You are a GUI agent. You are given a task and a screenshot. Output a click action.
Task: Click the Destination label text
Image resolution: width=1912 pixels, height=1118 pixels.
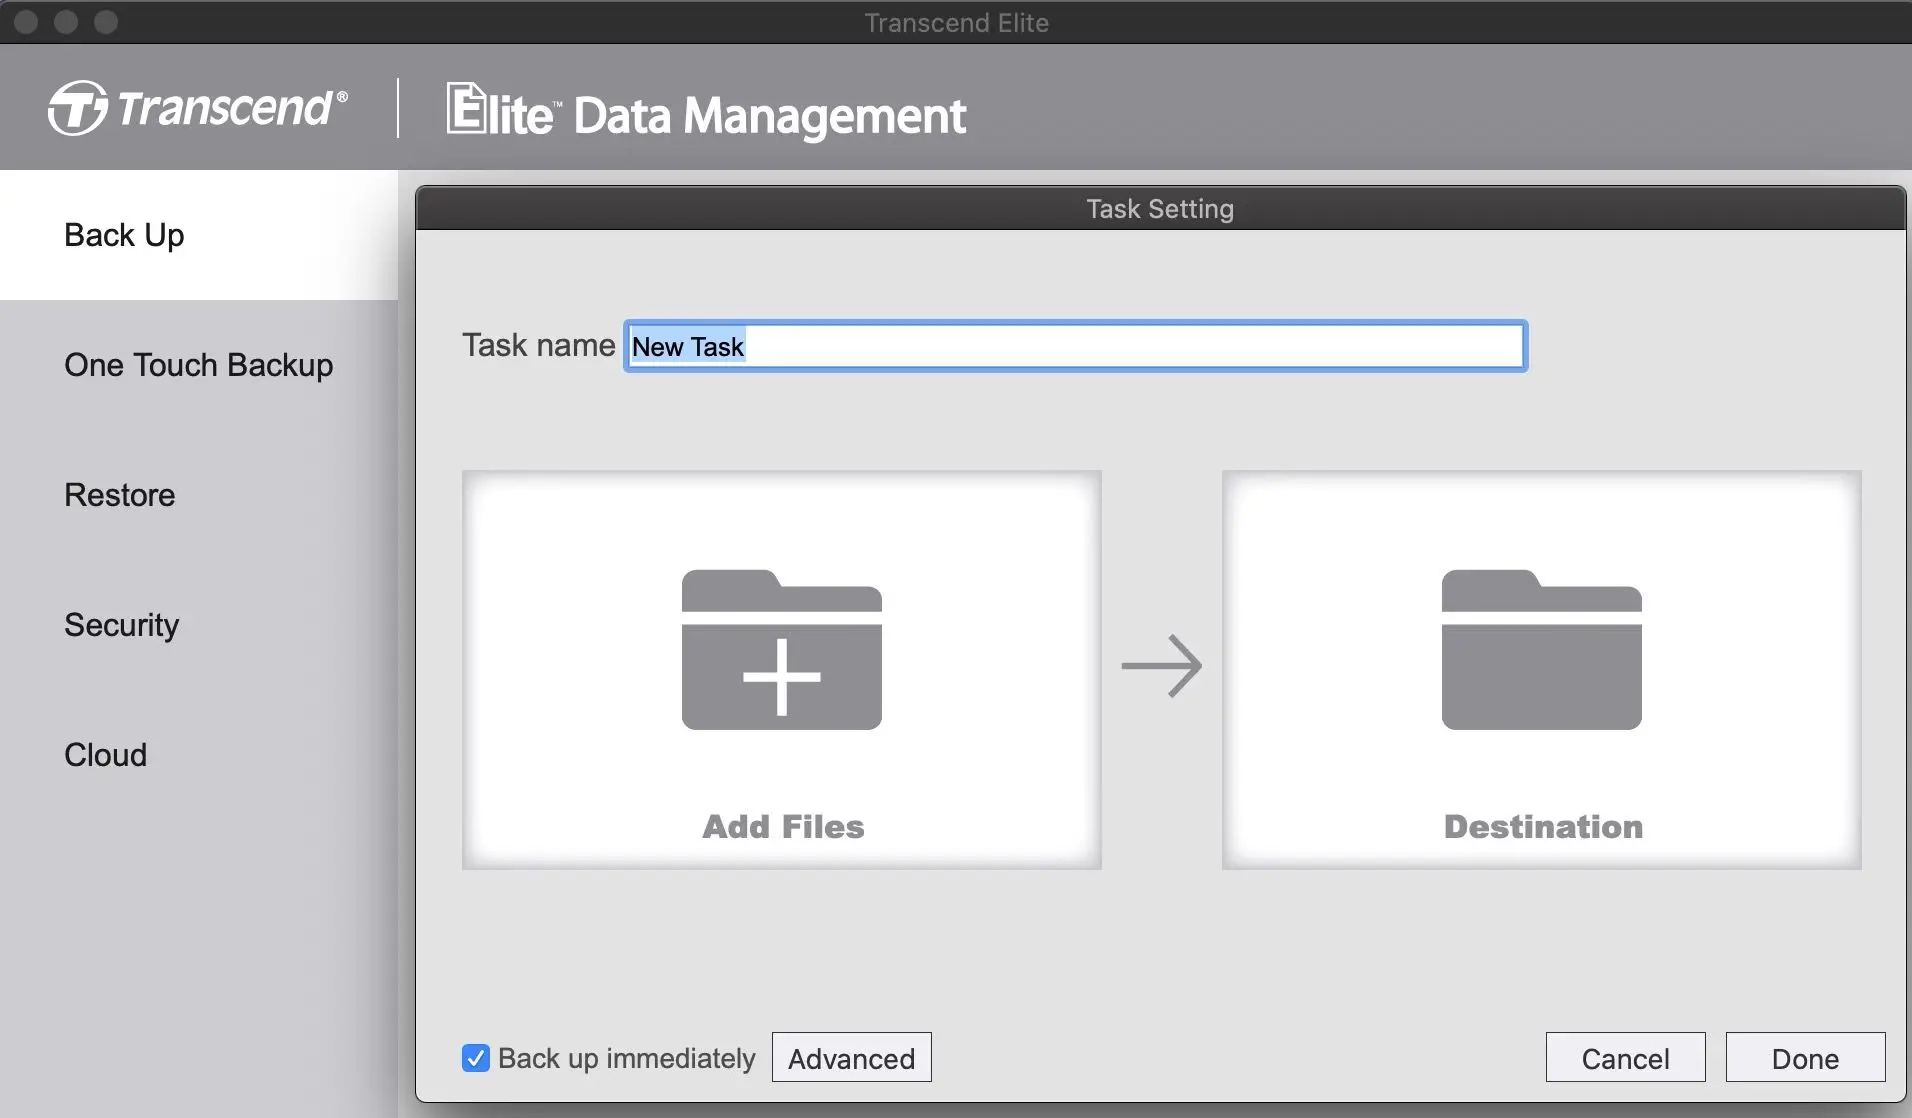(x=1542, y=827)
